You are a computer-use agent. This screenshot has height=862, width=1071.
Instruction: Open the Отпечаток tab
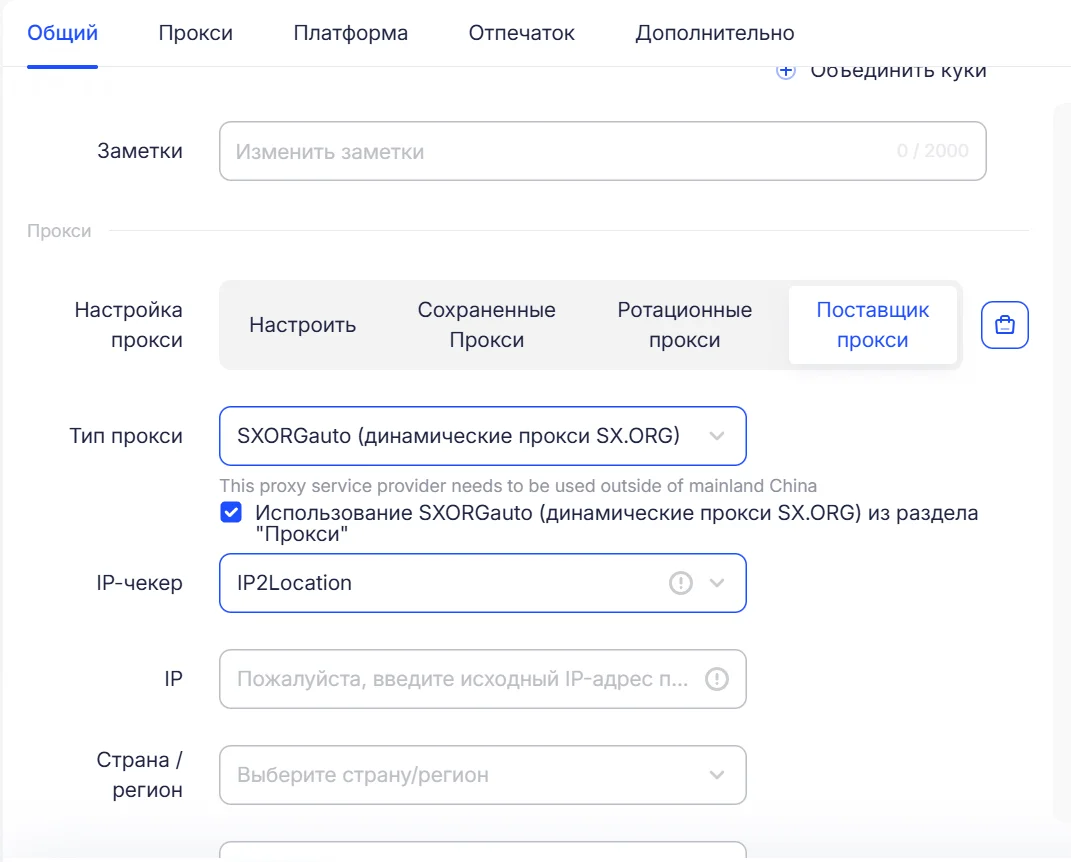click(521, 33)
